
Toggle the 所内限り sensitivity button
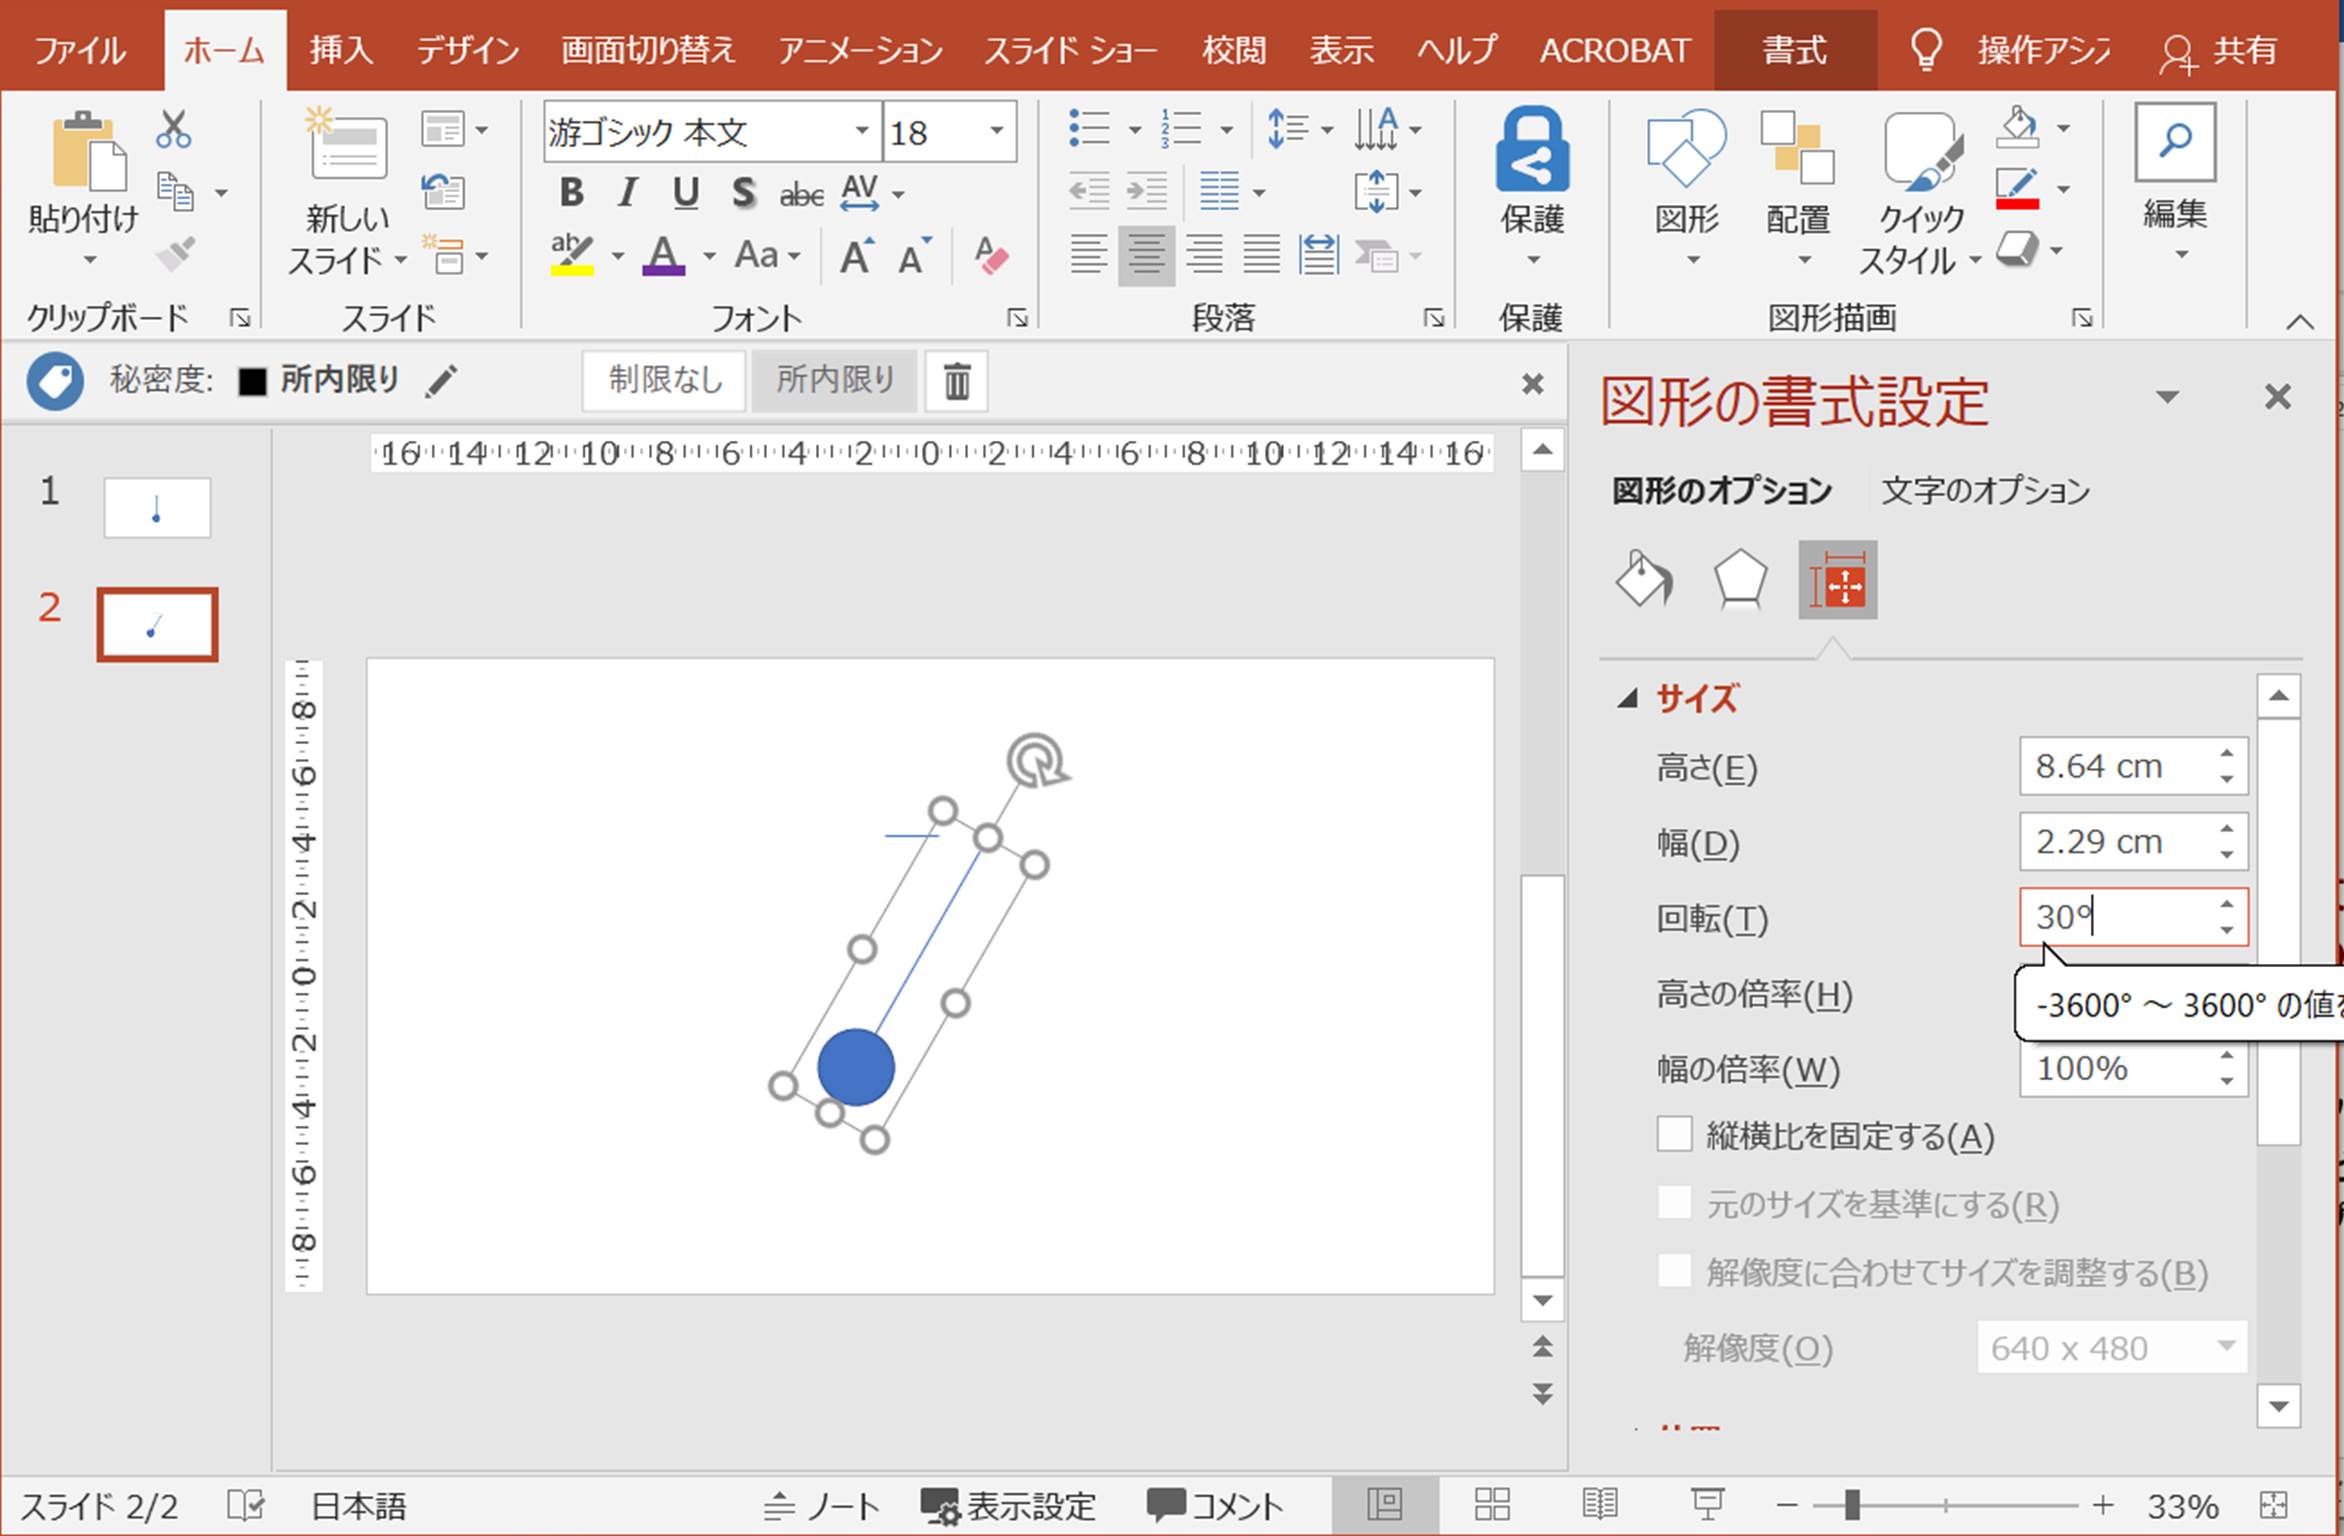(834, 380)
